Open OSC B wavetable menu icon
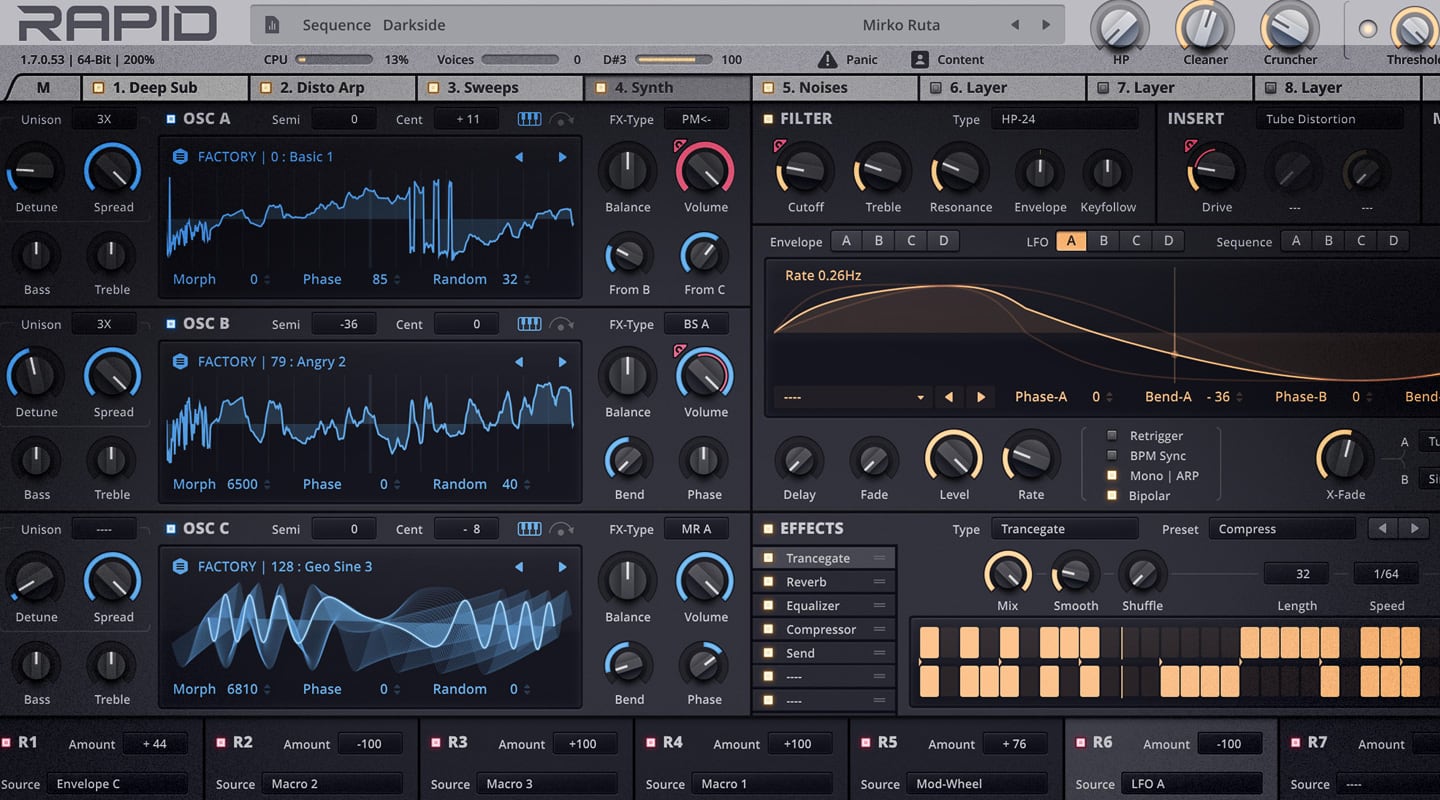This screenshot has width=1440, height=800. (180, 362)
